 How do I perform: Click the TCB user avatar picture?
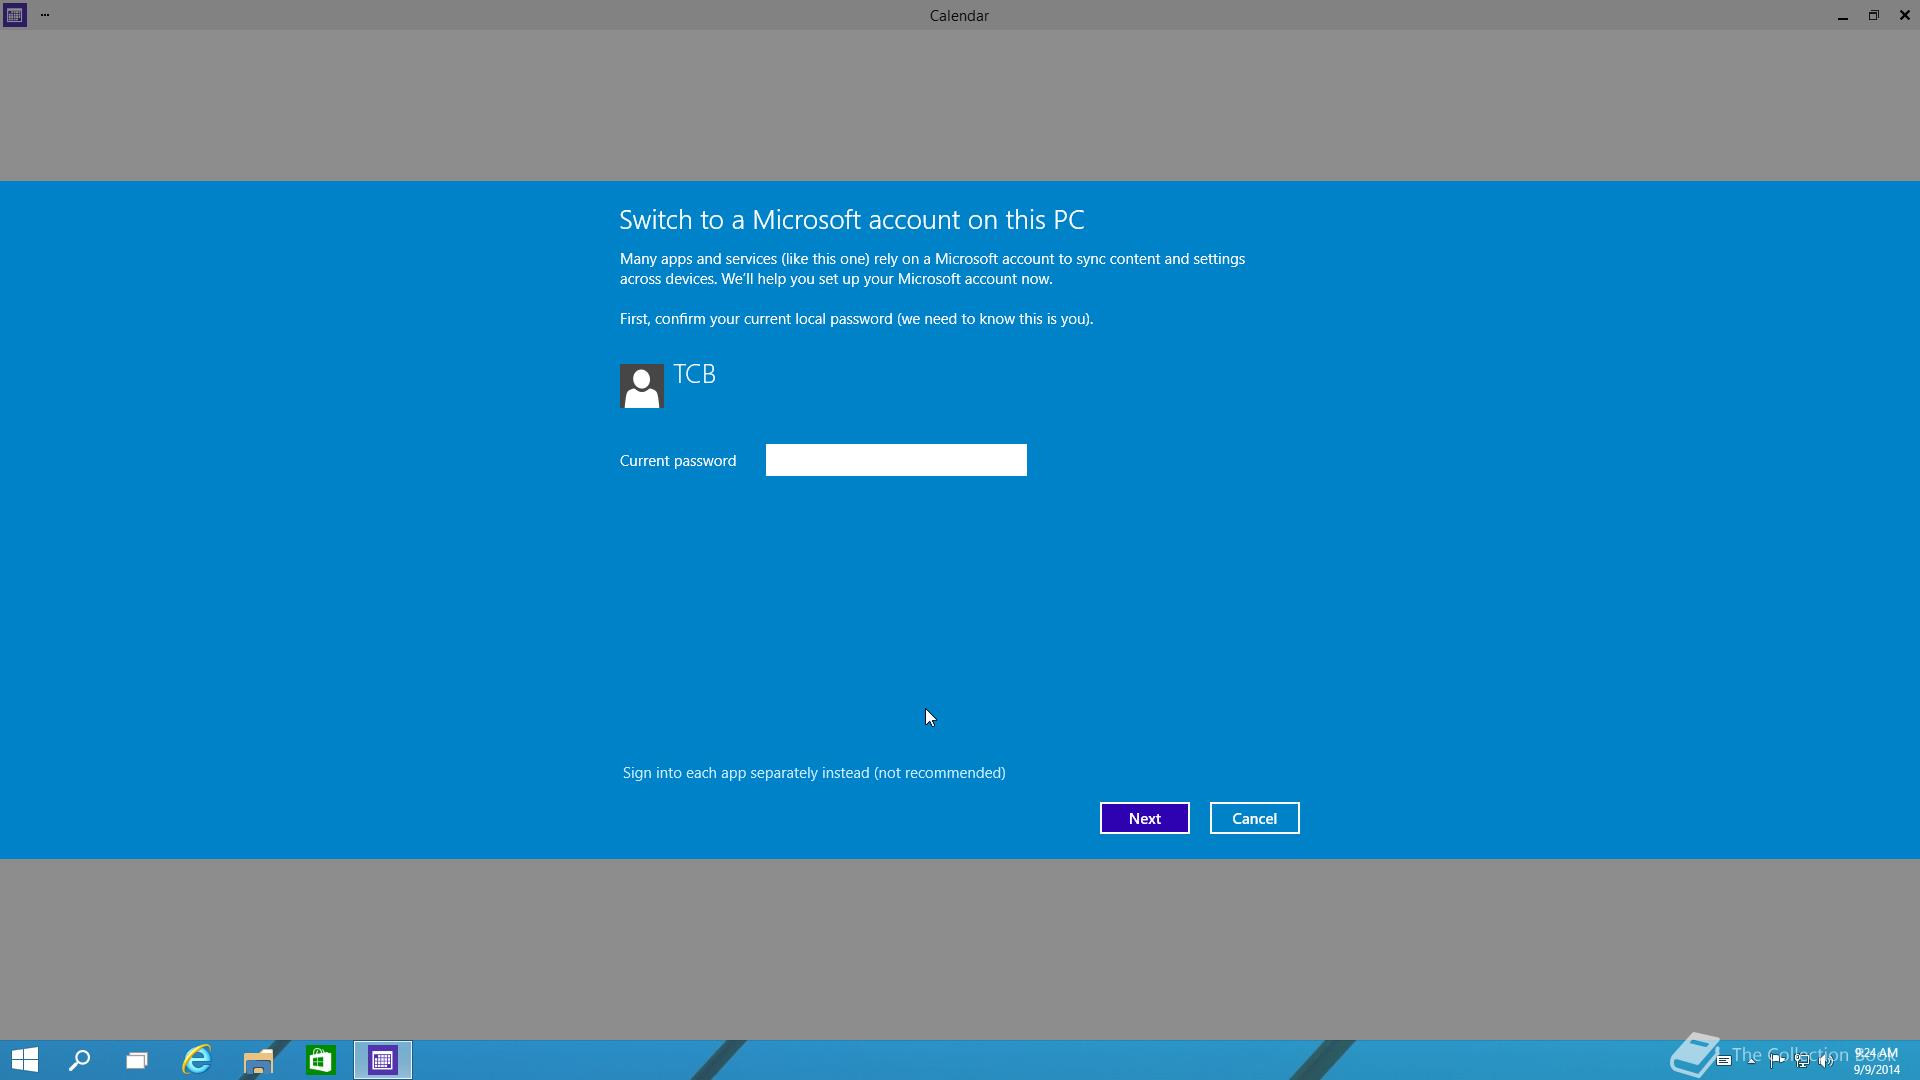642,386
